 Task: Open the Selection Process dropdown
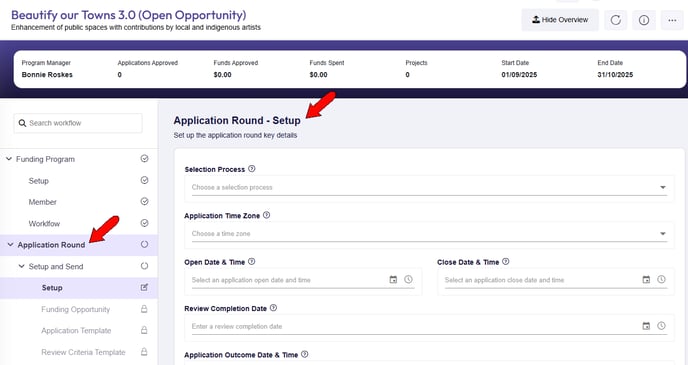pyautogui.click(x=429, y=187)
